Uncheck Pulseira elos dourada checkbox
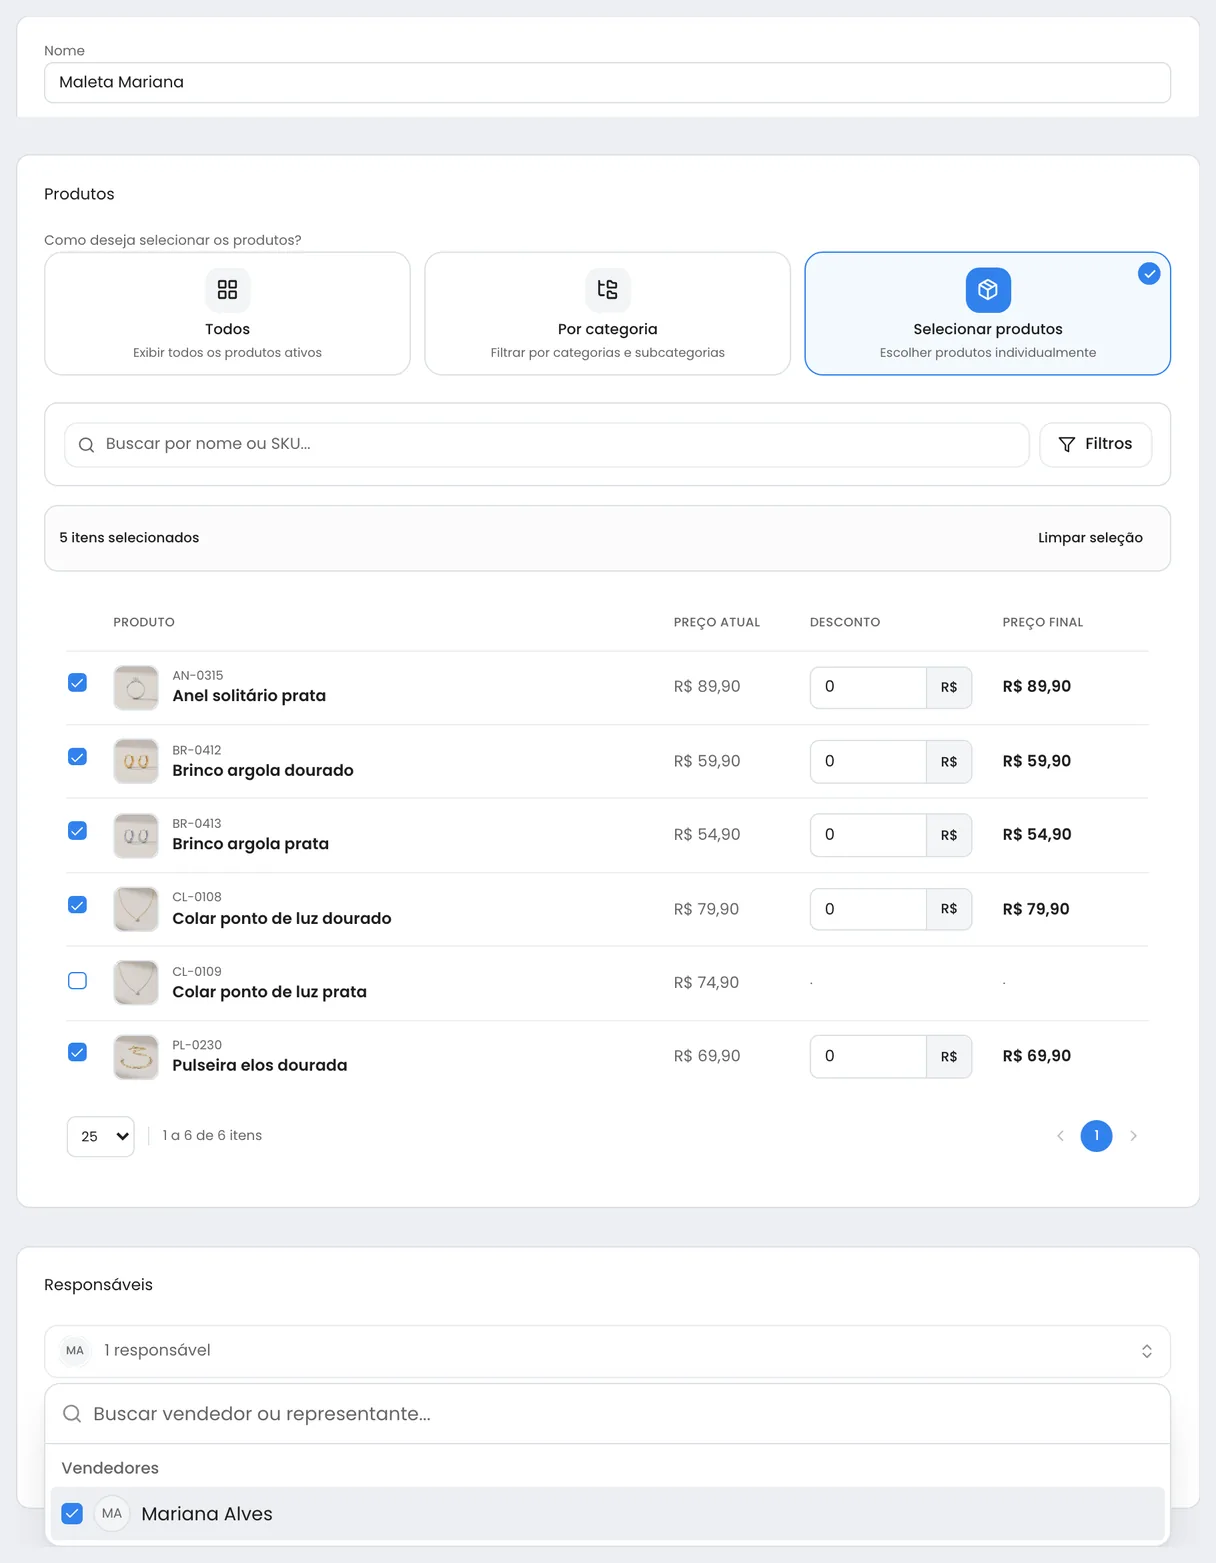This screenshot has width=1216, height=1563. (x=77, y=1052)
